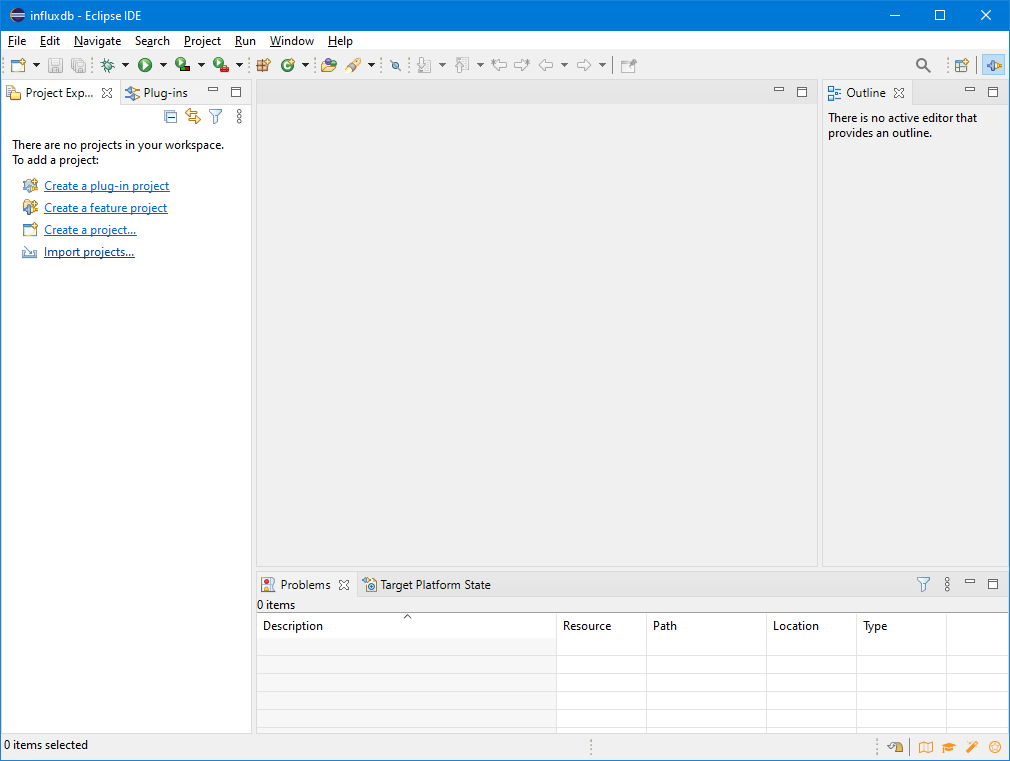The width and height of the screenshot is (1010, 761).
Task: Toggle the Plug-in Development perspective button
Action: (x=993, y=65)
